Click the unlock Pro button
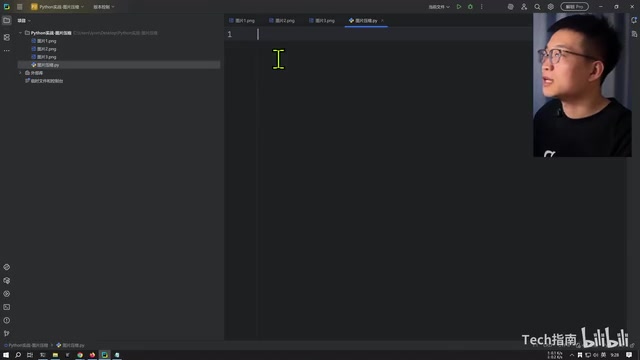Viewport: 640px width, 360px height. click(x=574, y=7)
